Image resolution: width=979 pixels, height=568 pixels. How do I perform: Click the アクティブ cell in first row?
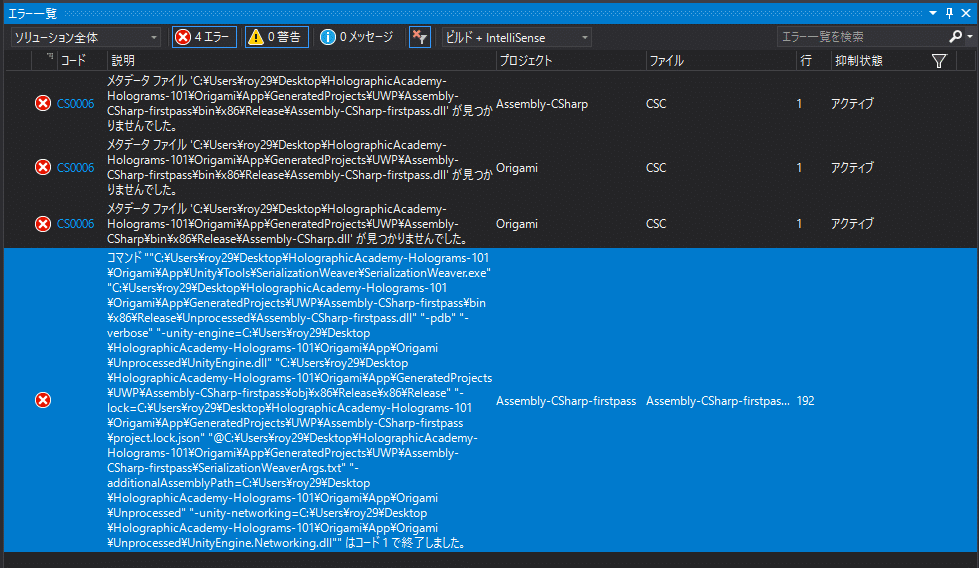click(x=852, y=104)
